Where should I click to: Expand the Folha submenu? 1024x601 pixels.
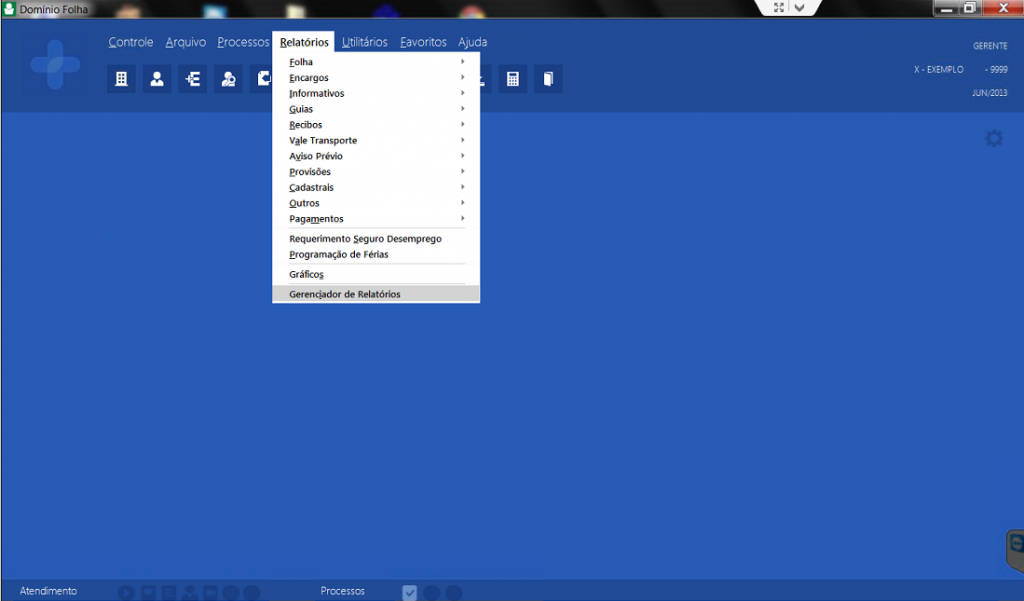tap(376, 62)
